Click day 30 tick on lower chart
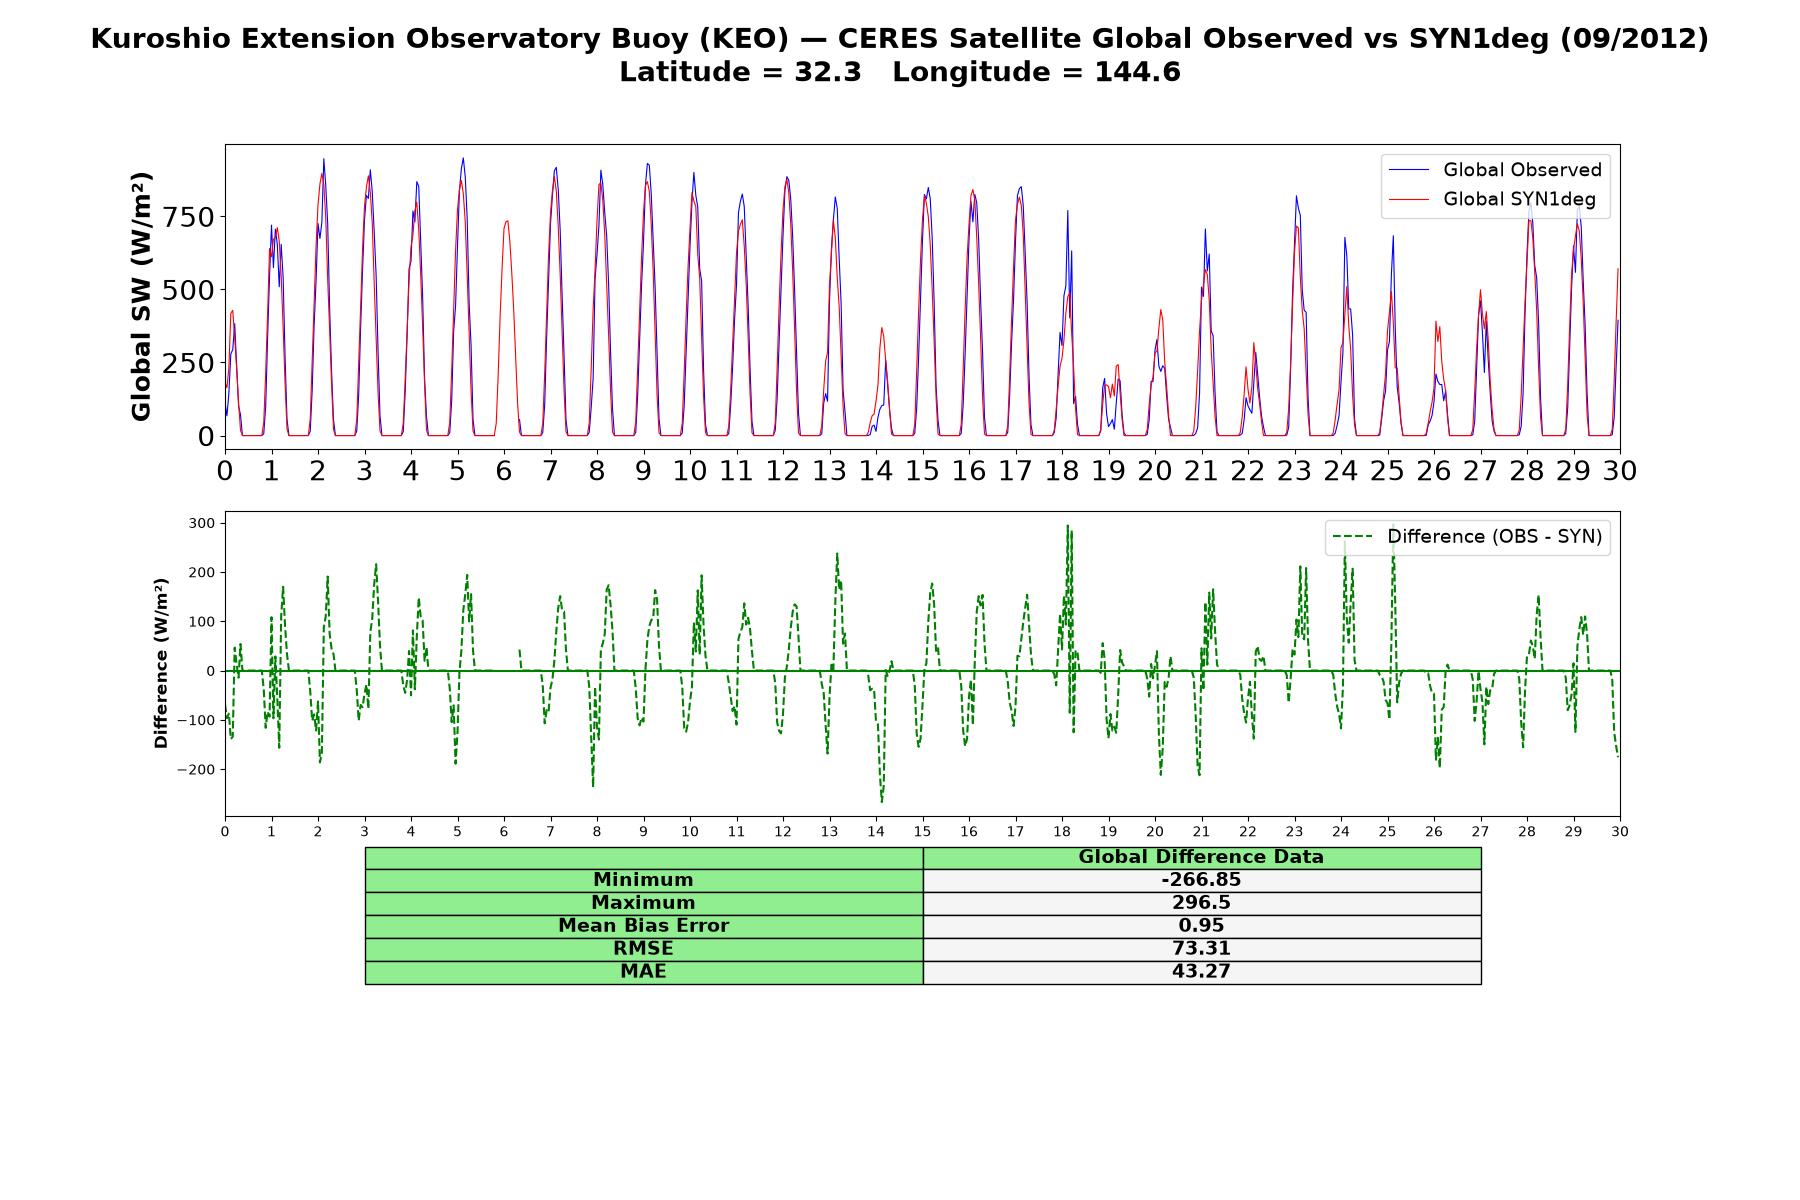The height and width of the screenshot is (1200, 1800). 1620,831
